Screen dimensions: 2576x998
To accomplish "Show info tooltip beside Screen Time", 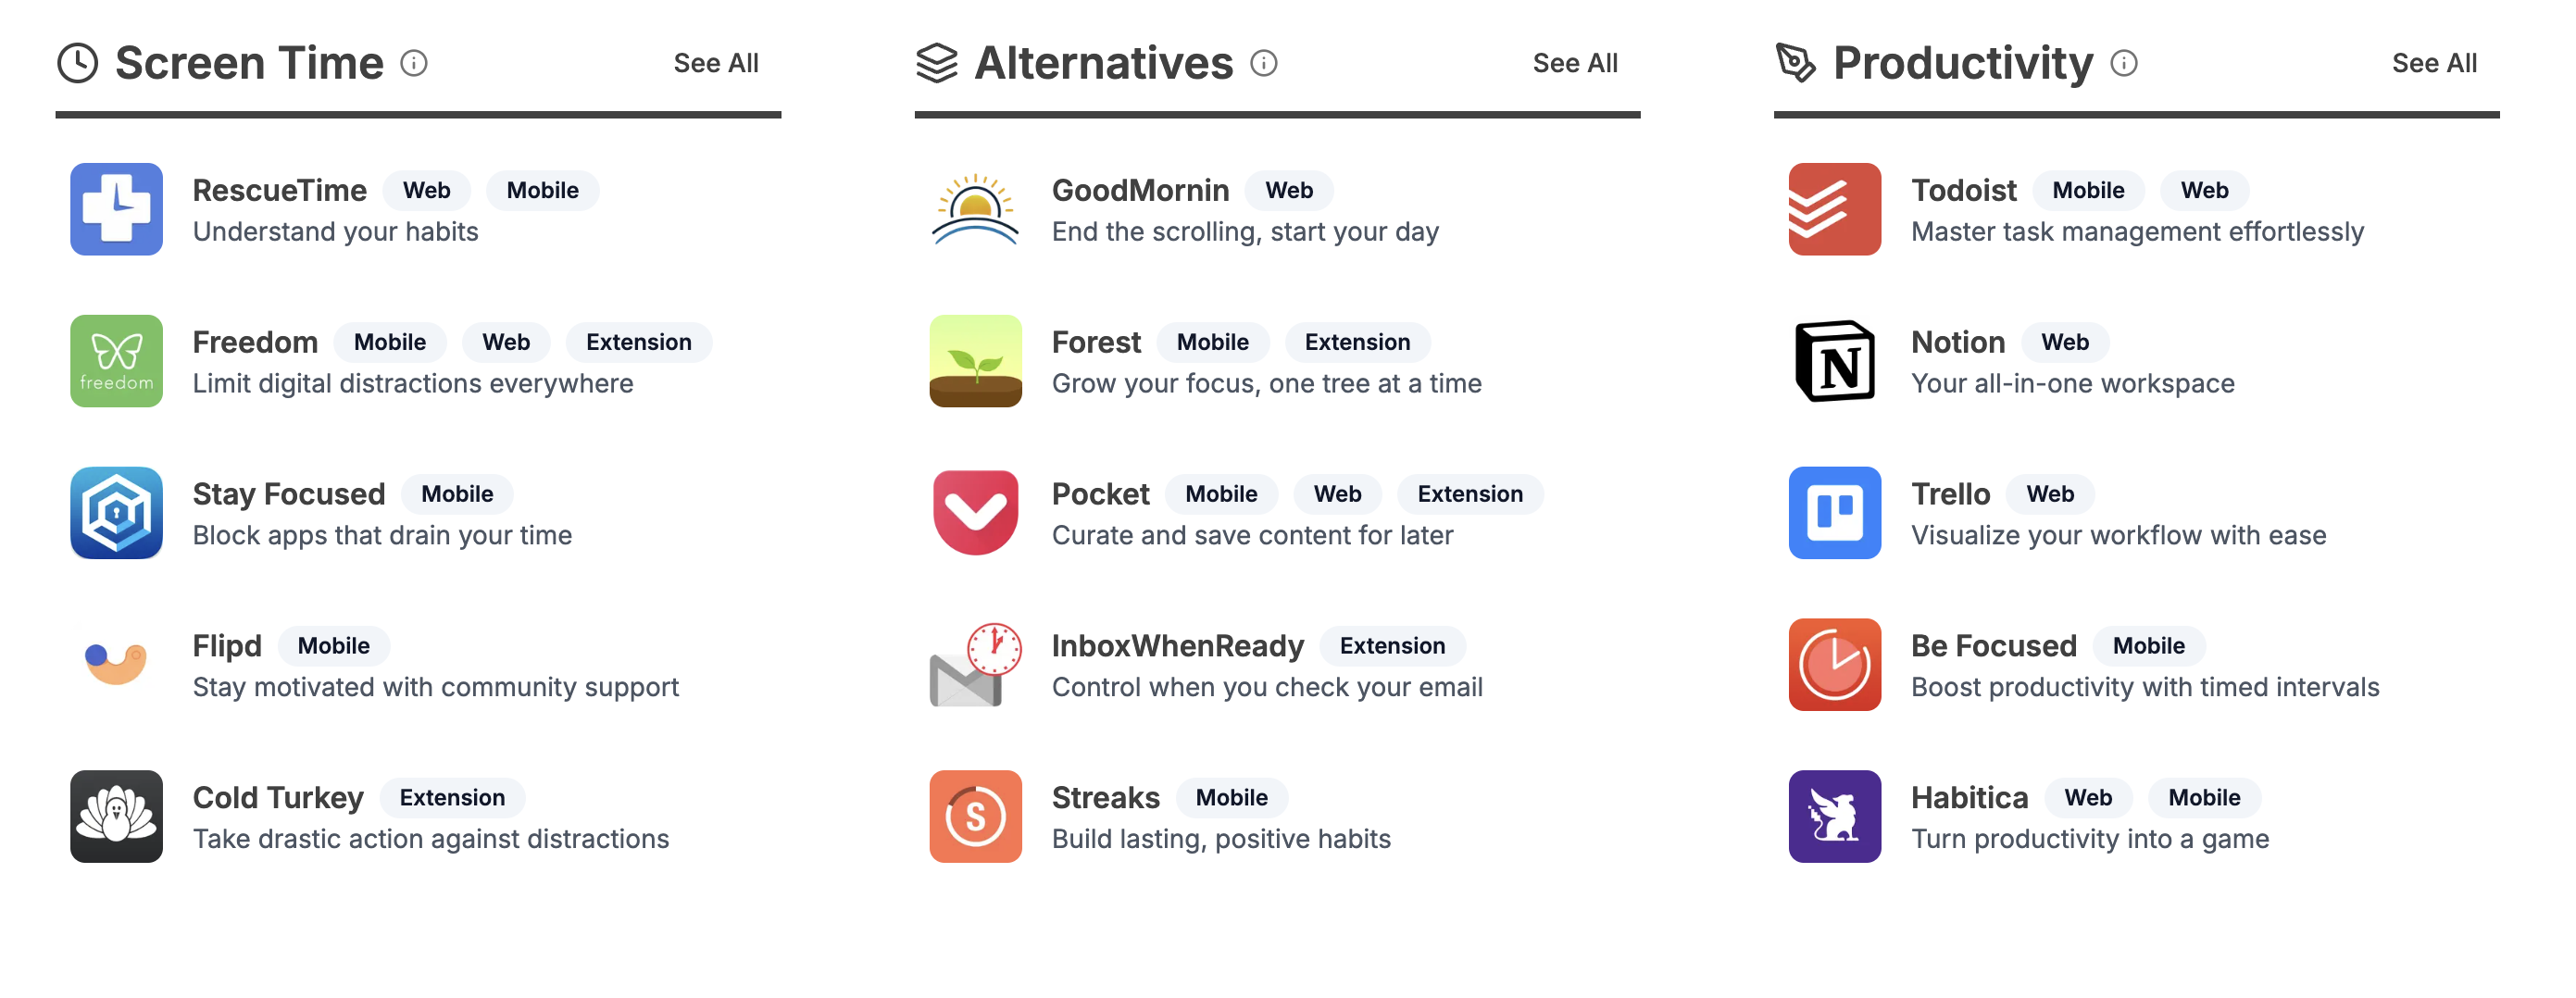I will [x=414, y=64].
